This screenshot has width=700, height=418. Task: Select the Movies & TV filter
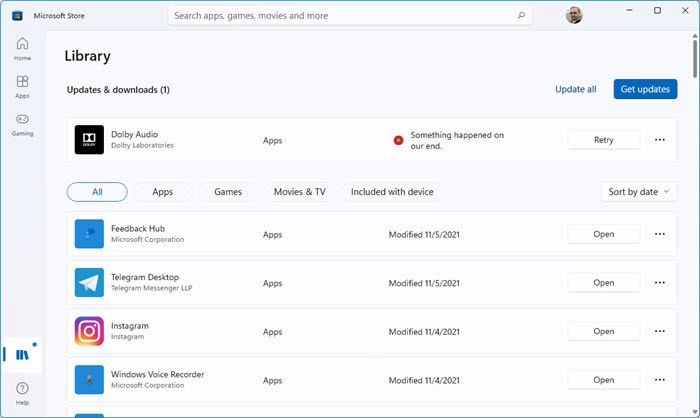[x=299, y=192]
